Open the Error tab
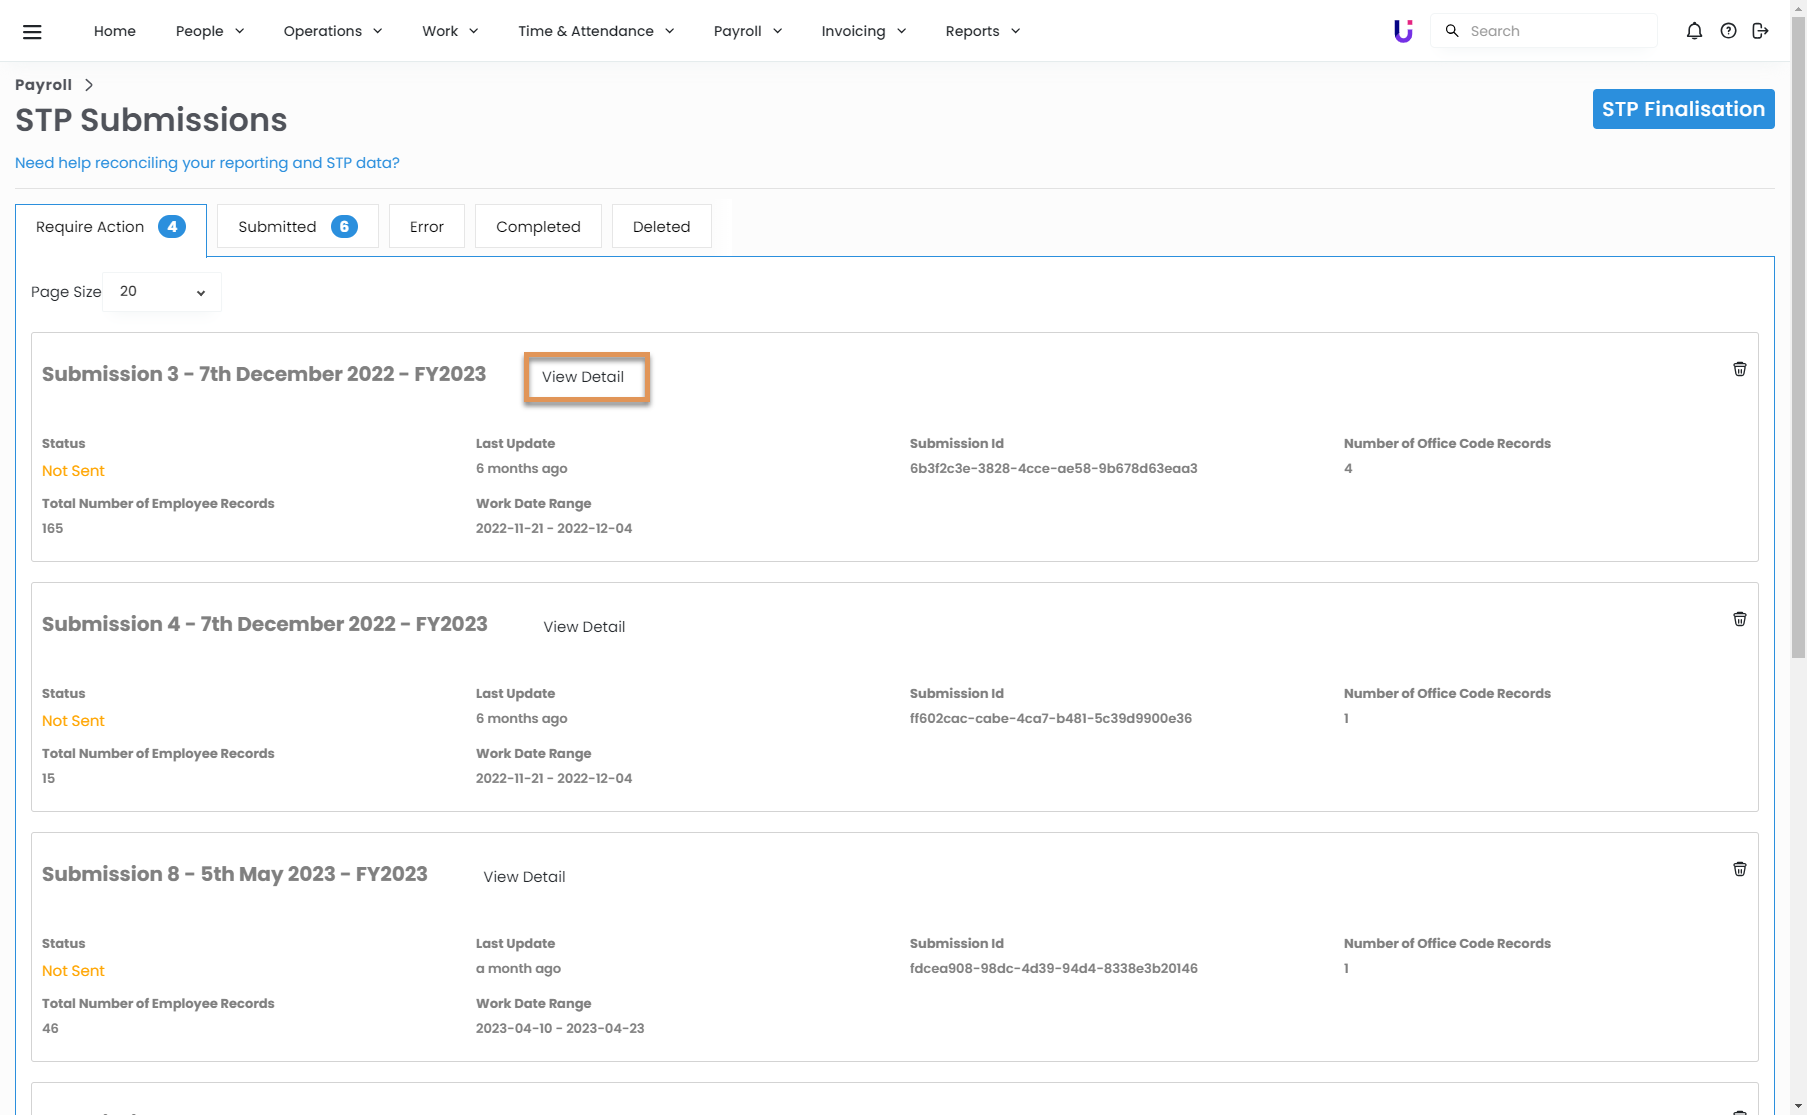1807x1115 pixels. click(427, 227)
